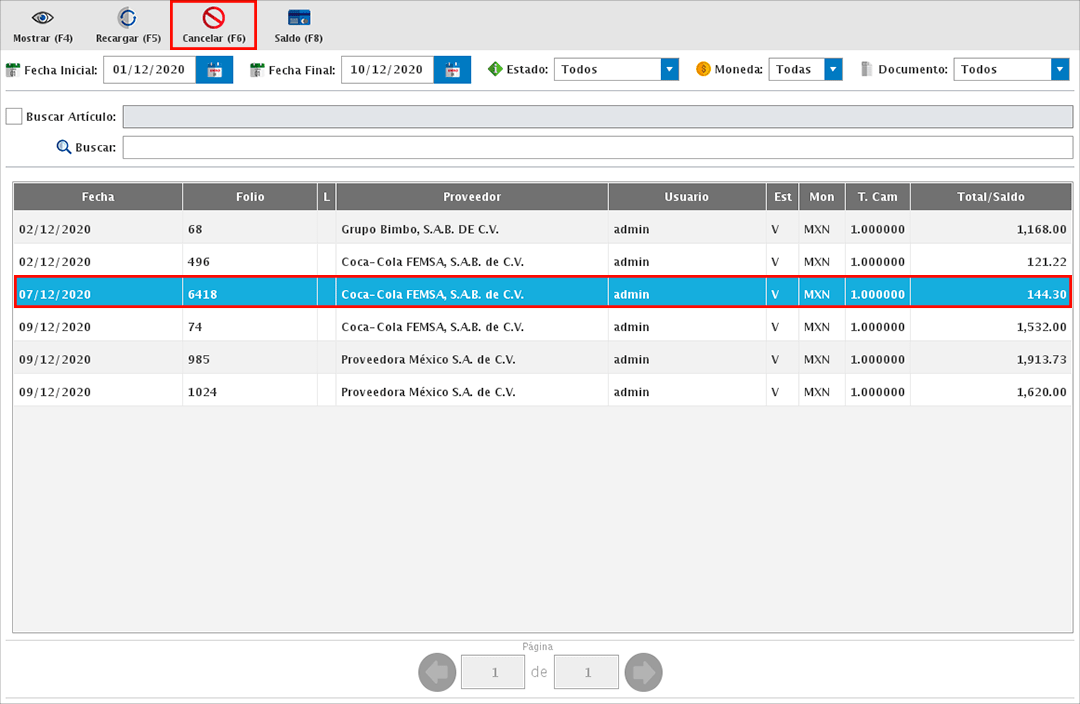Image resolution: width=1080 pixels, height=704 pixels.
Task: Expand the Documento dropdown
Action: click(1060, 70)
